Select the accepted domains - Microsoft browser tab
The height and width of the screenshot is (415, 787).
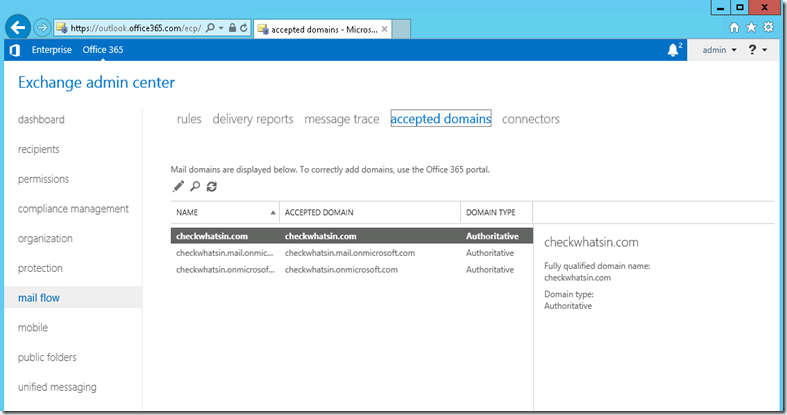pos(322,29)
